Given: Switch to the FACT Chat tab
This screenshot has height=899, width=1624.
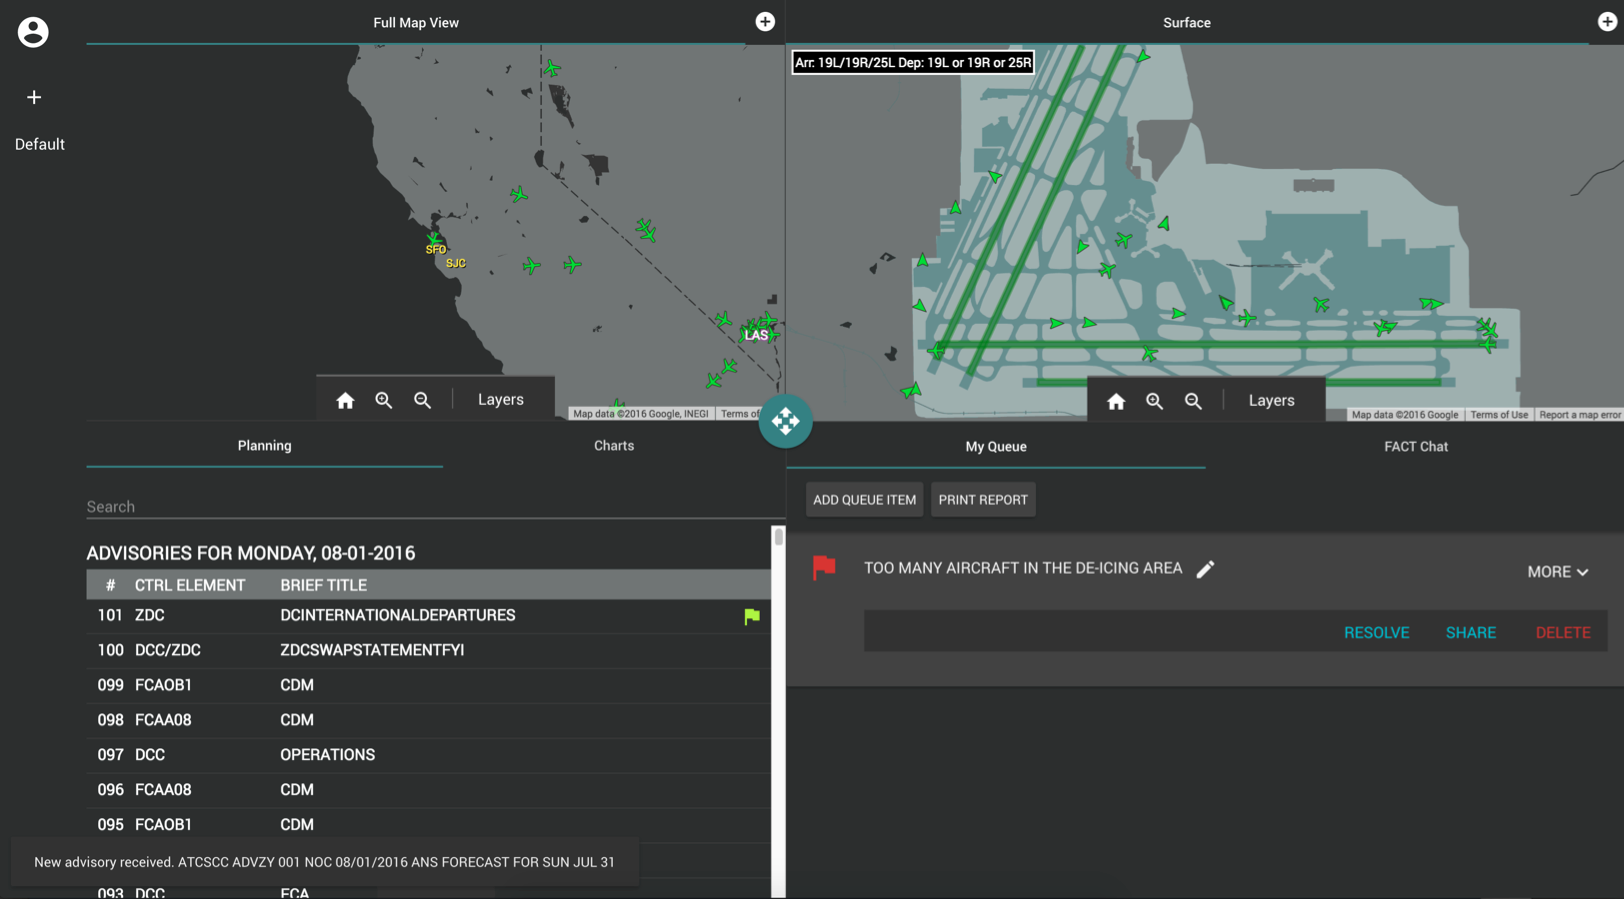Looking at the screenshot, I should (x=1415, y=447).
